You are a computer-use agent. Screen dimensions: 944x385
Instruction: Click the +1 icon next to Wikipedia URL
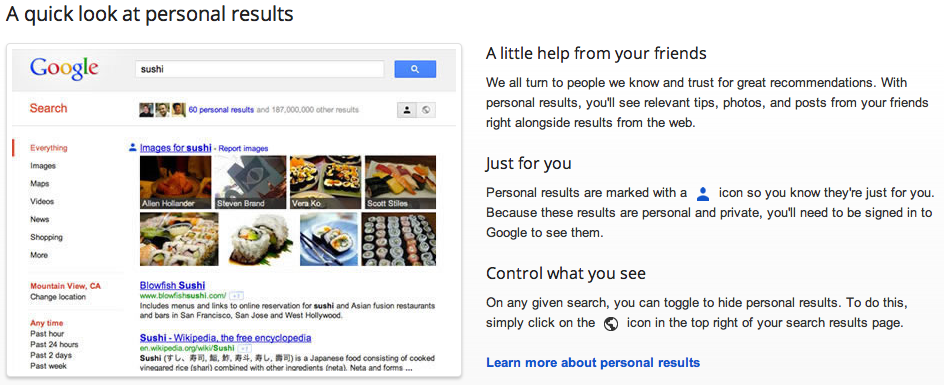click(x=244, y=349)
